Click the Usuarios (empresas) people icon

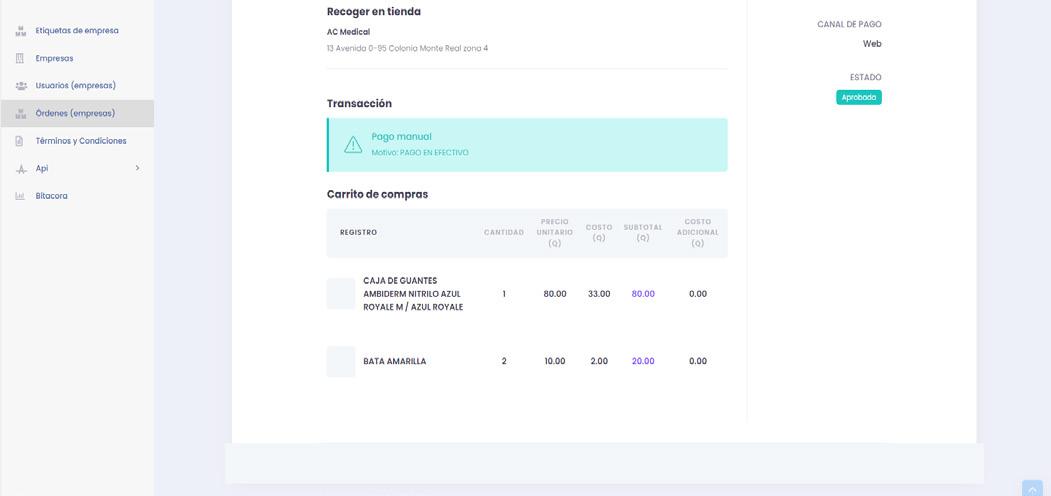point(21,86)
